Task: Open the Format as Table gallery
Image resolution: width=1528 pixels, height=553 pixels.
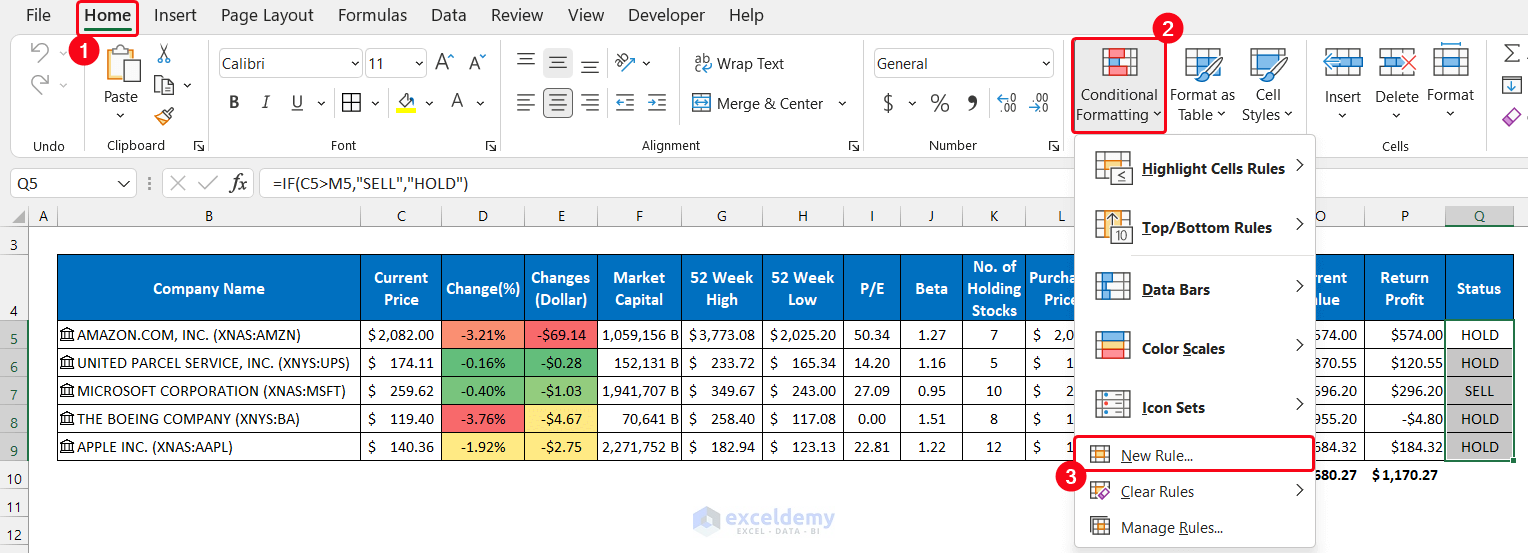Action: click(1202, 85)
